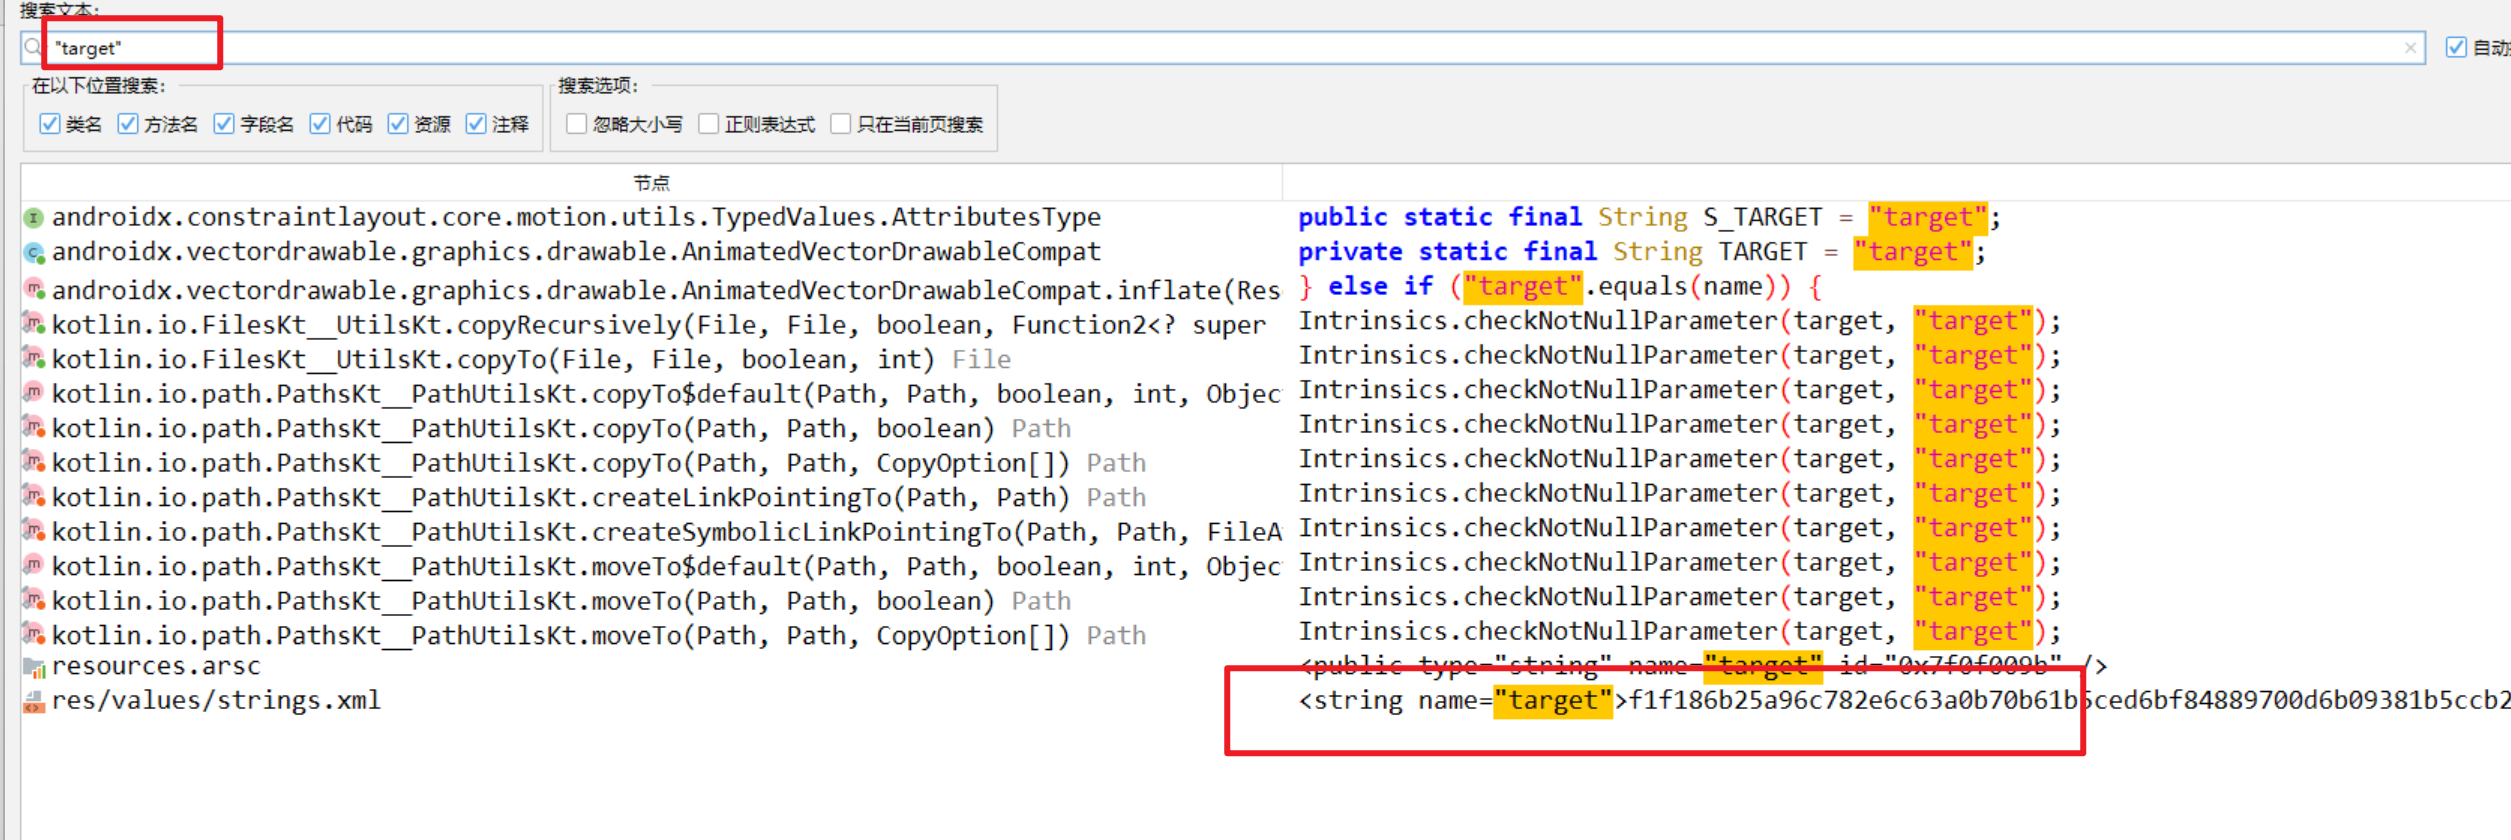Uncheck the 资源 search checkbox
2511x840 pixels.
tap(398, 124)
